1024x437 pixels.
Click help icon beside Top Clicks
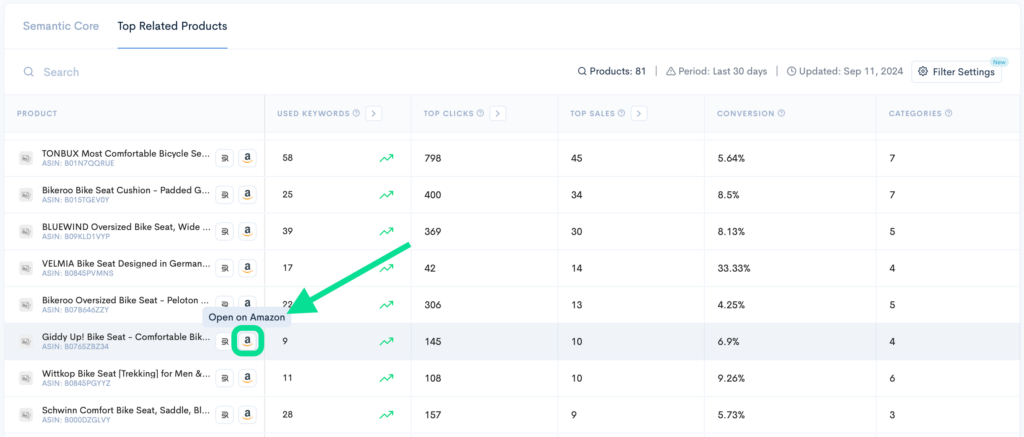(x=481, y=113)
